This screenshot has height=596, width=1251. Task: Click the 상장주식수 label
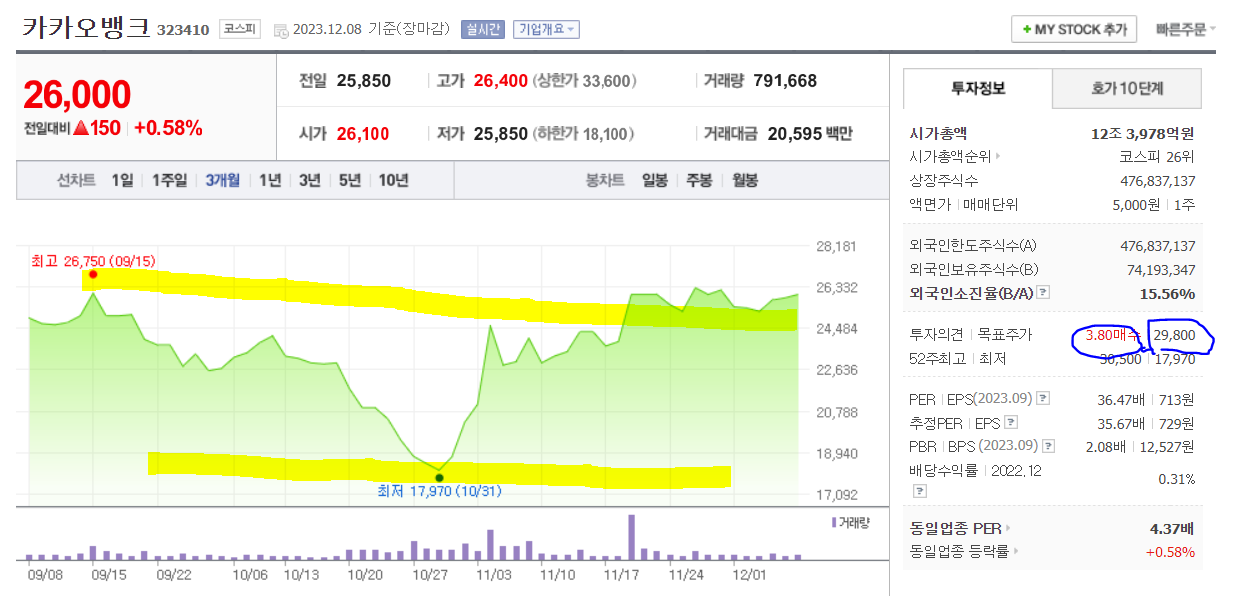944,181
